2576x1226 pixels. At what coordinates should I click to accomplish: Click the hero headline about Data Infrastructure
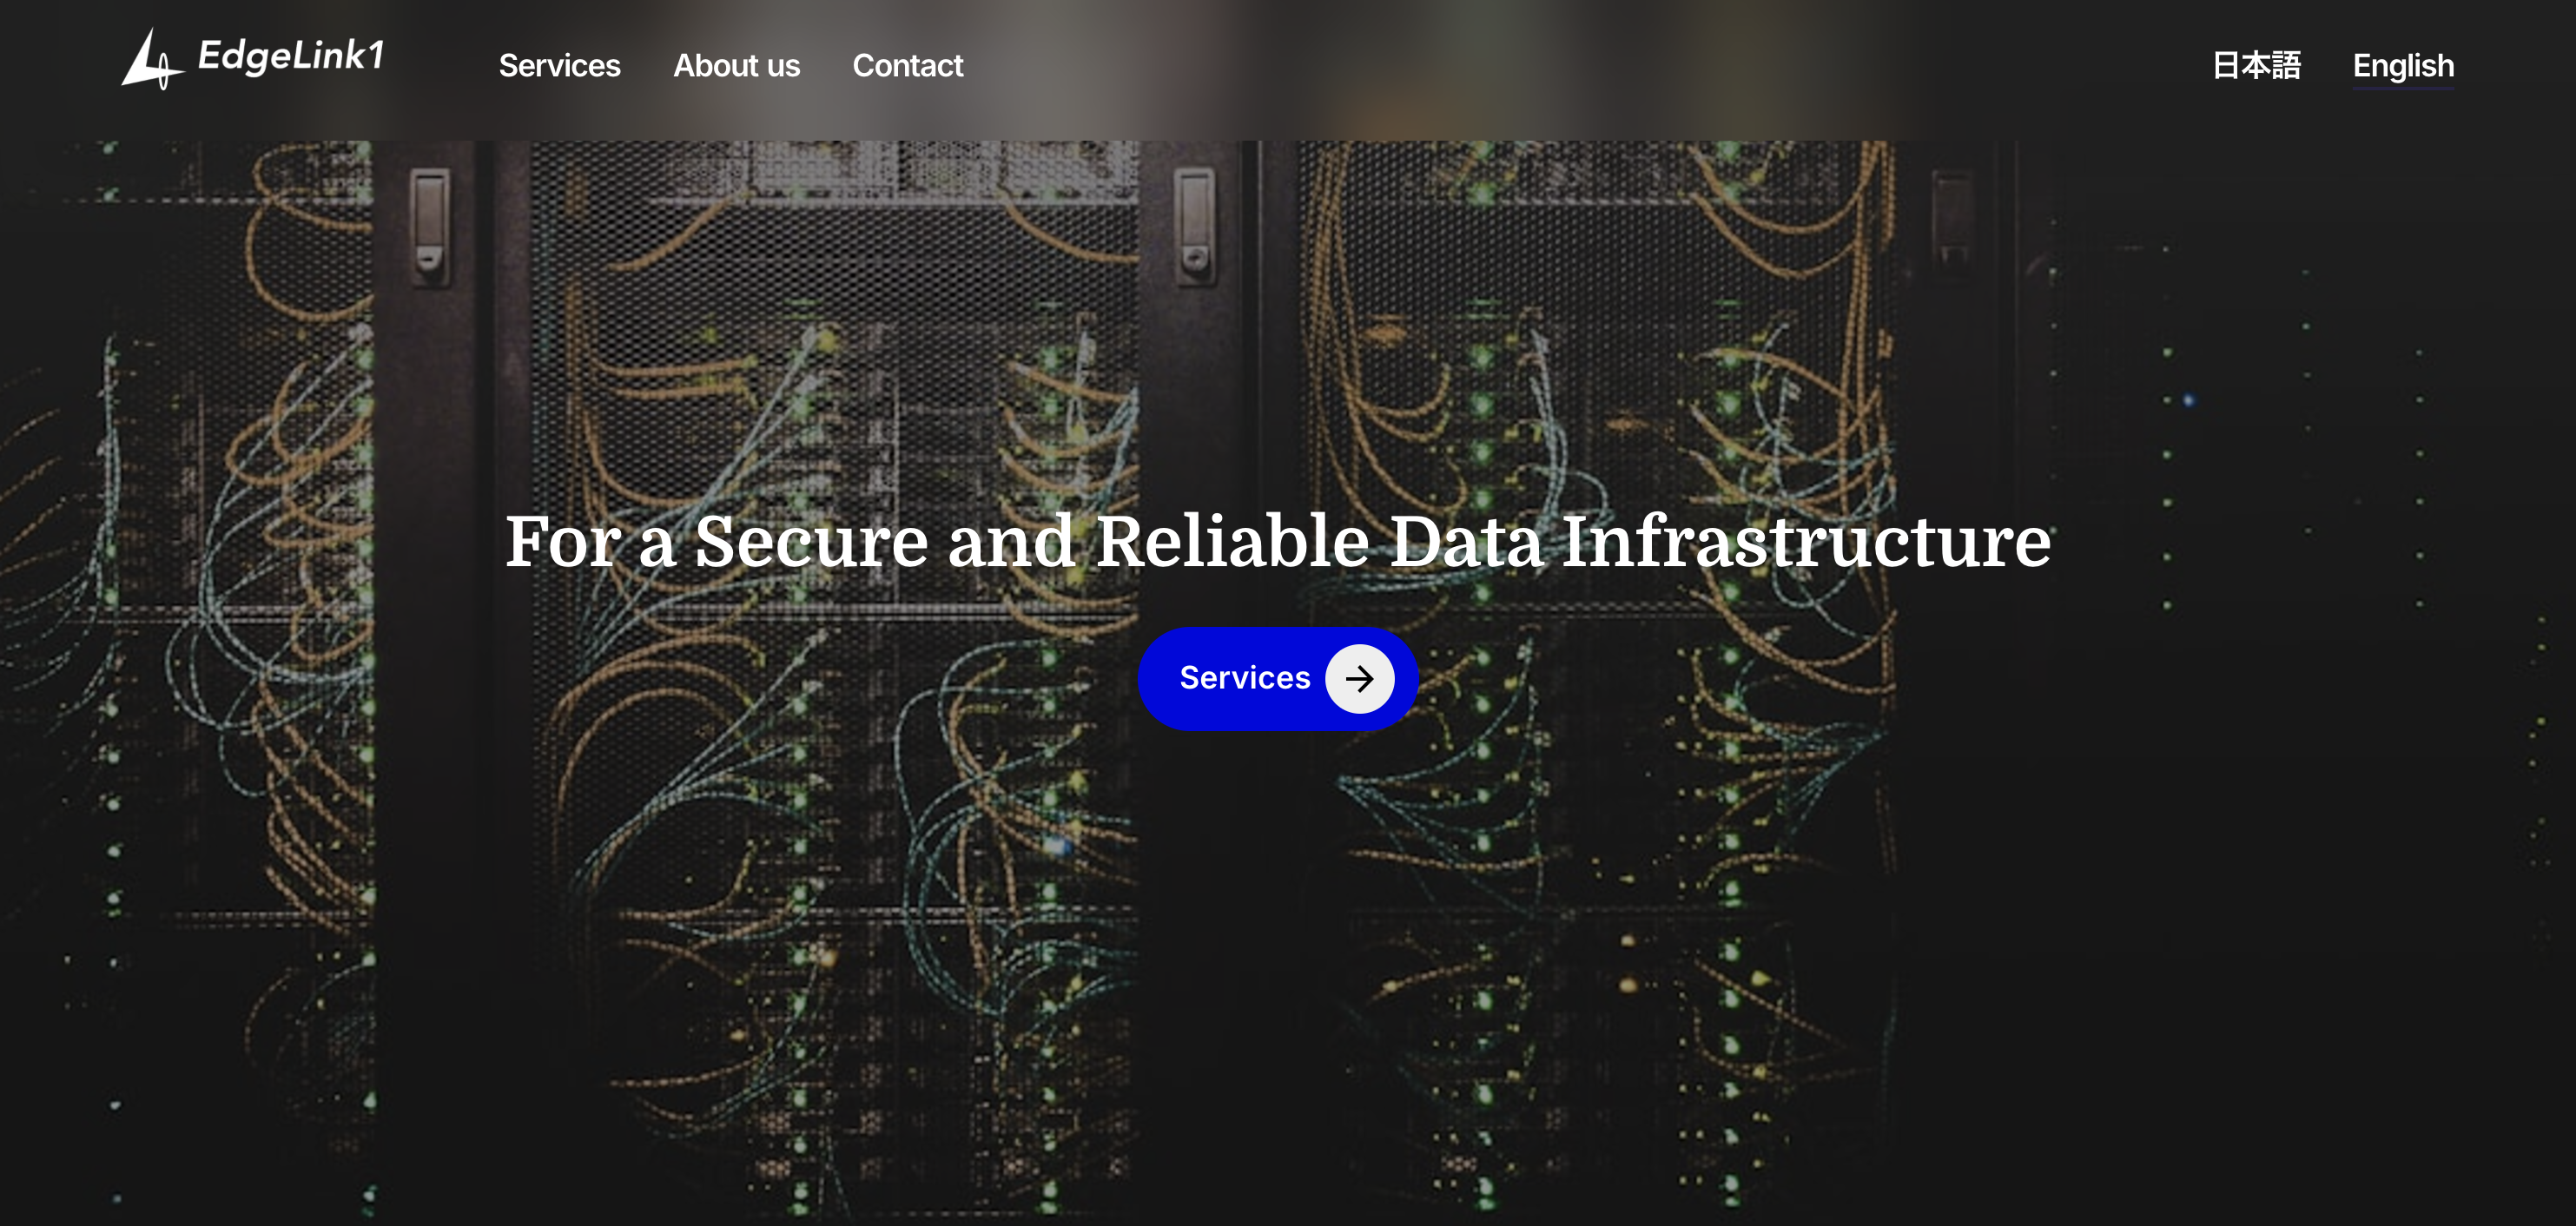tap(1277, 541)
